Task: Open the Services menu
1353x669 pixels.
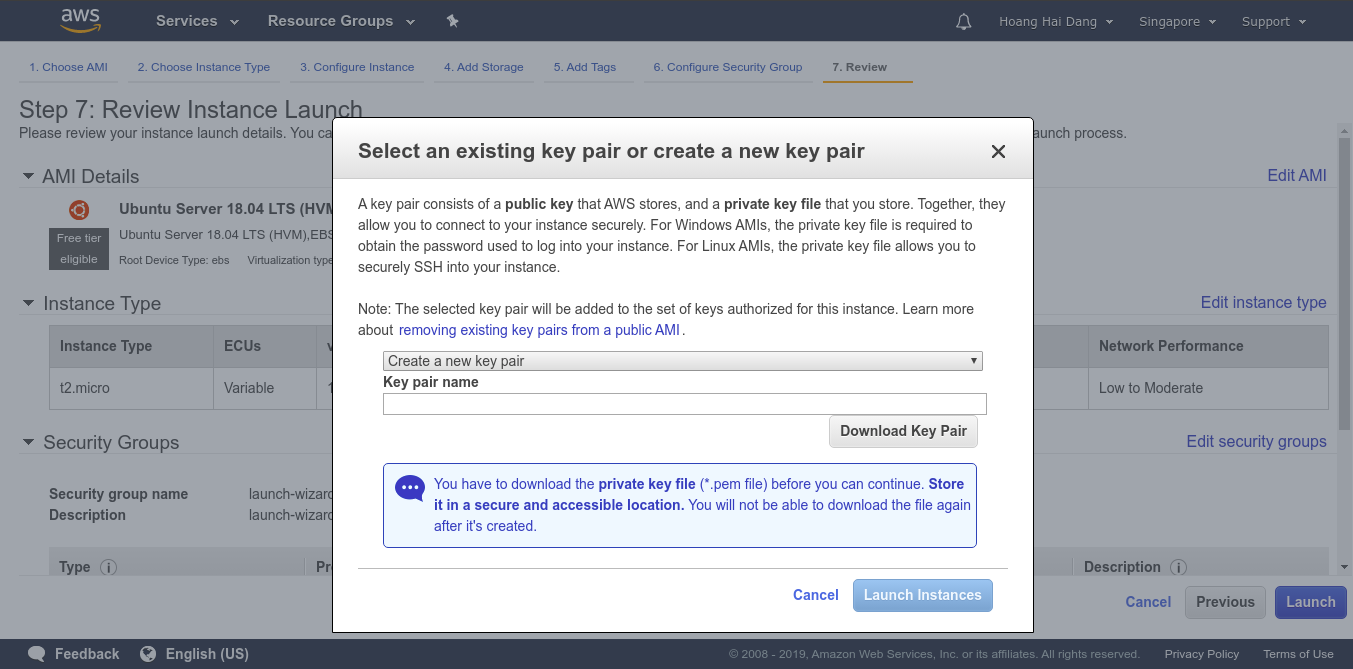Action: click(x=197, y=21)
